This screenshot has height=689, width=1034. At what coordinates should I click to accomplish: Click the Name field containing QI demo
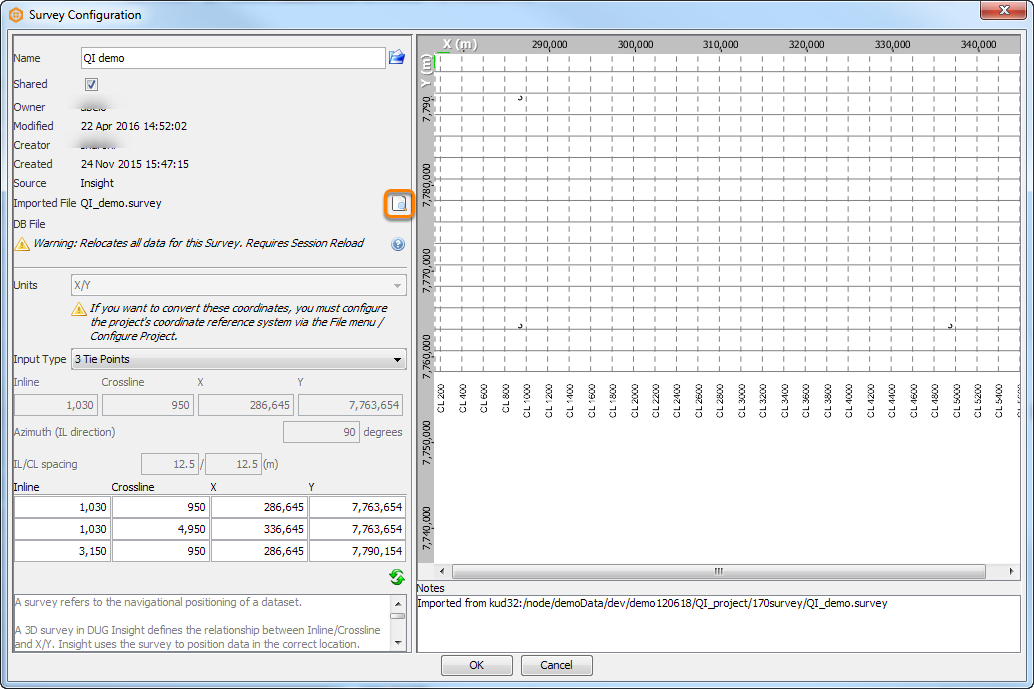(x=233, y=58)
